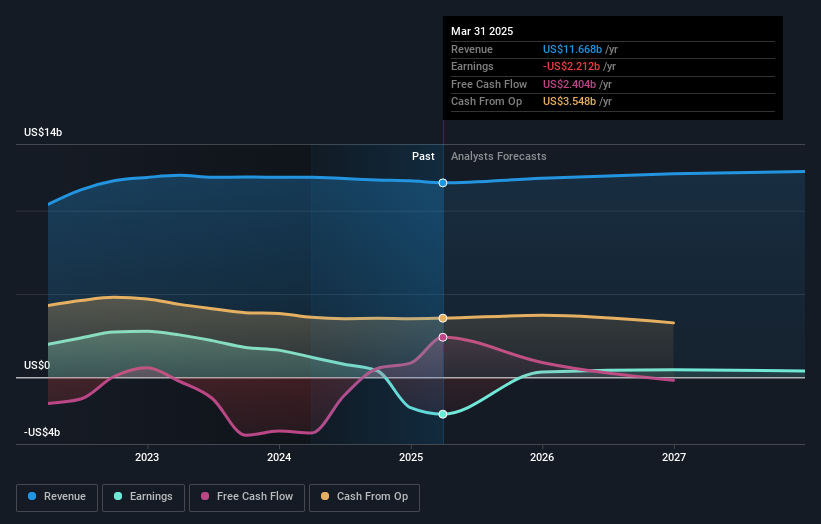Click the US$2.404b free cash flow value

(569, 84)
